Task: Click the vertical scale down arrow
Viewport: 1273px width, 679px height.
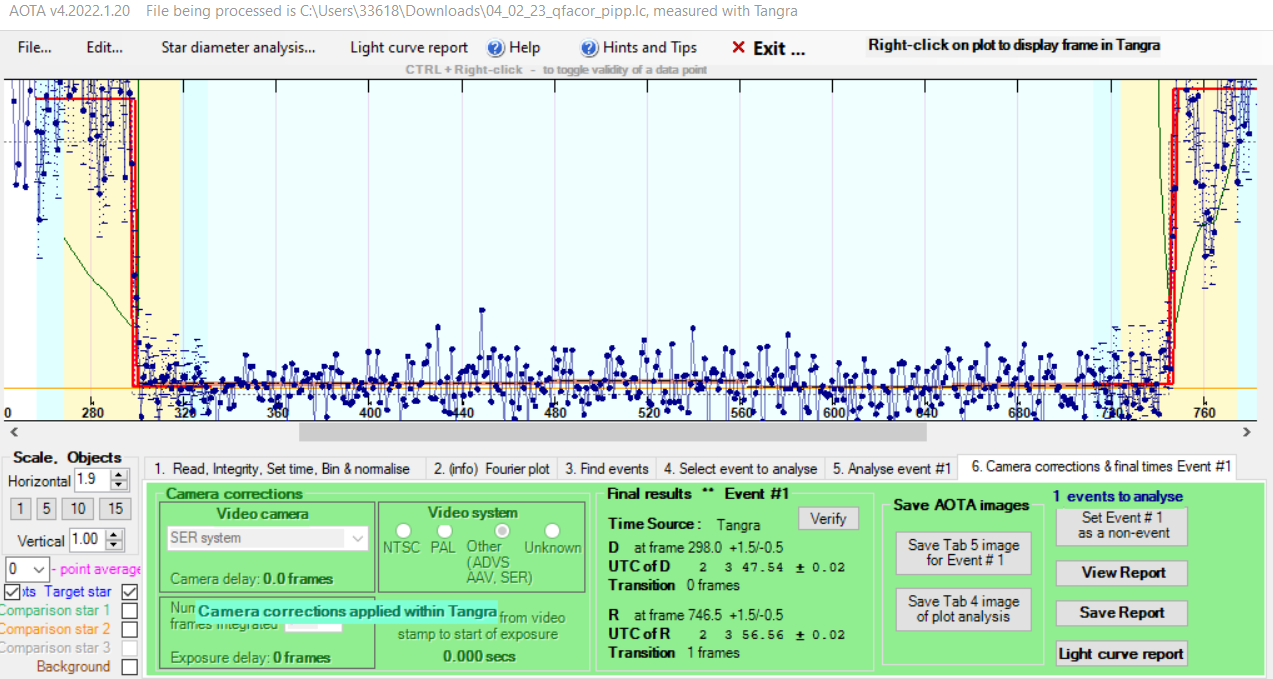Action: pos(120,545)
